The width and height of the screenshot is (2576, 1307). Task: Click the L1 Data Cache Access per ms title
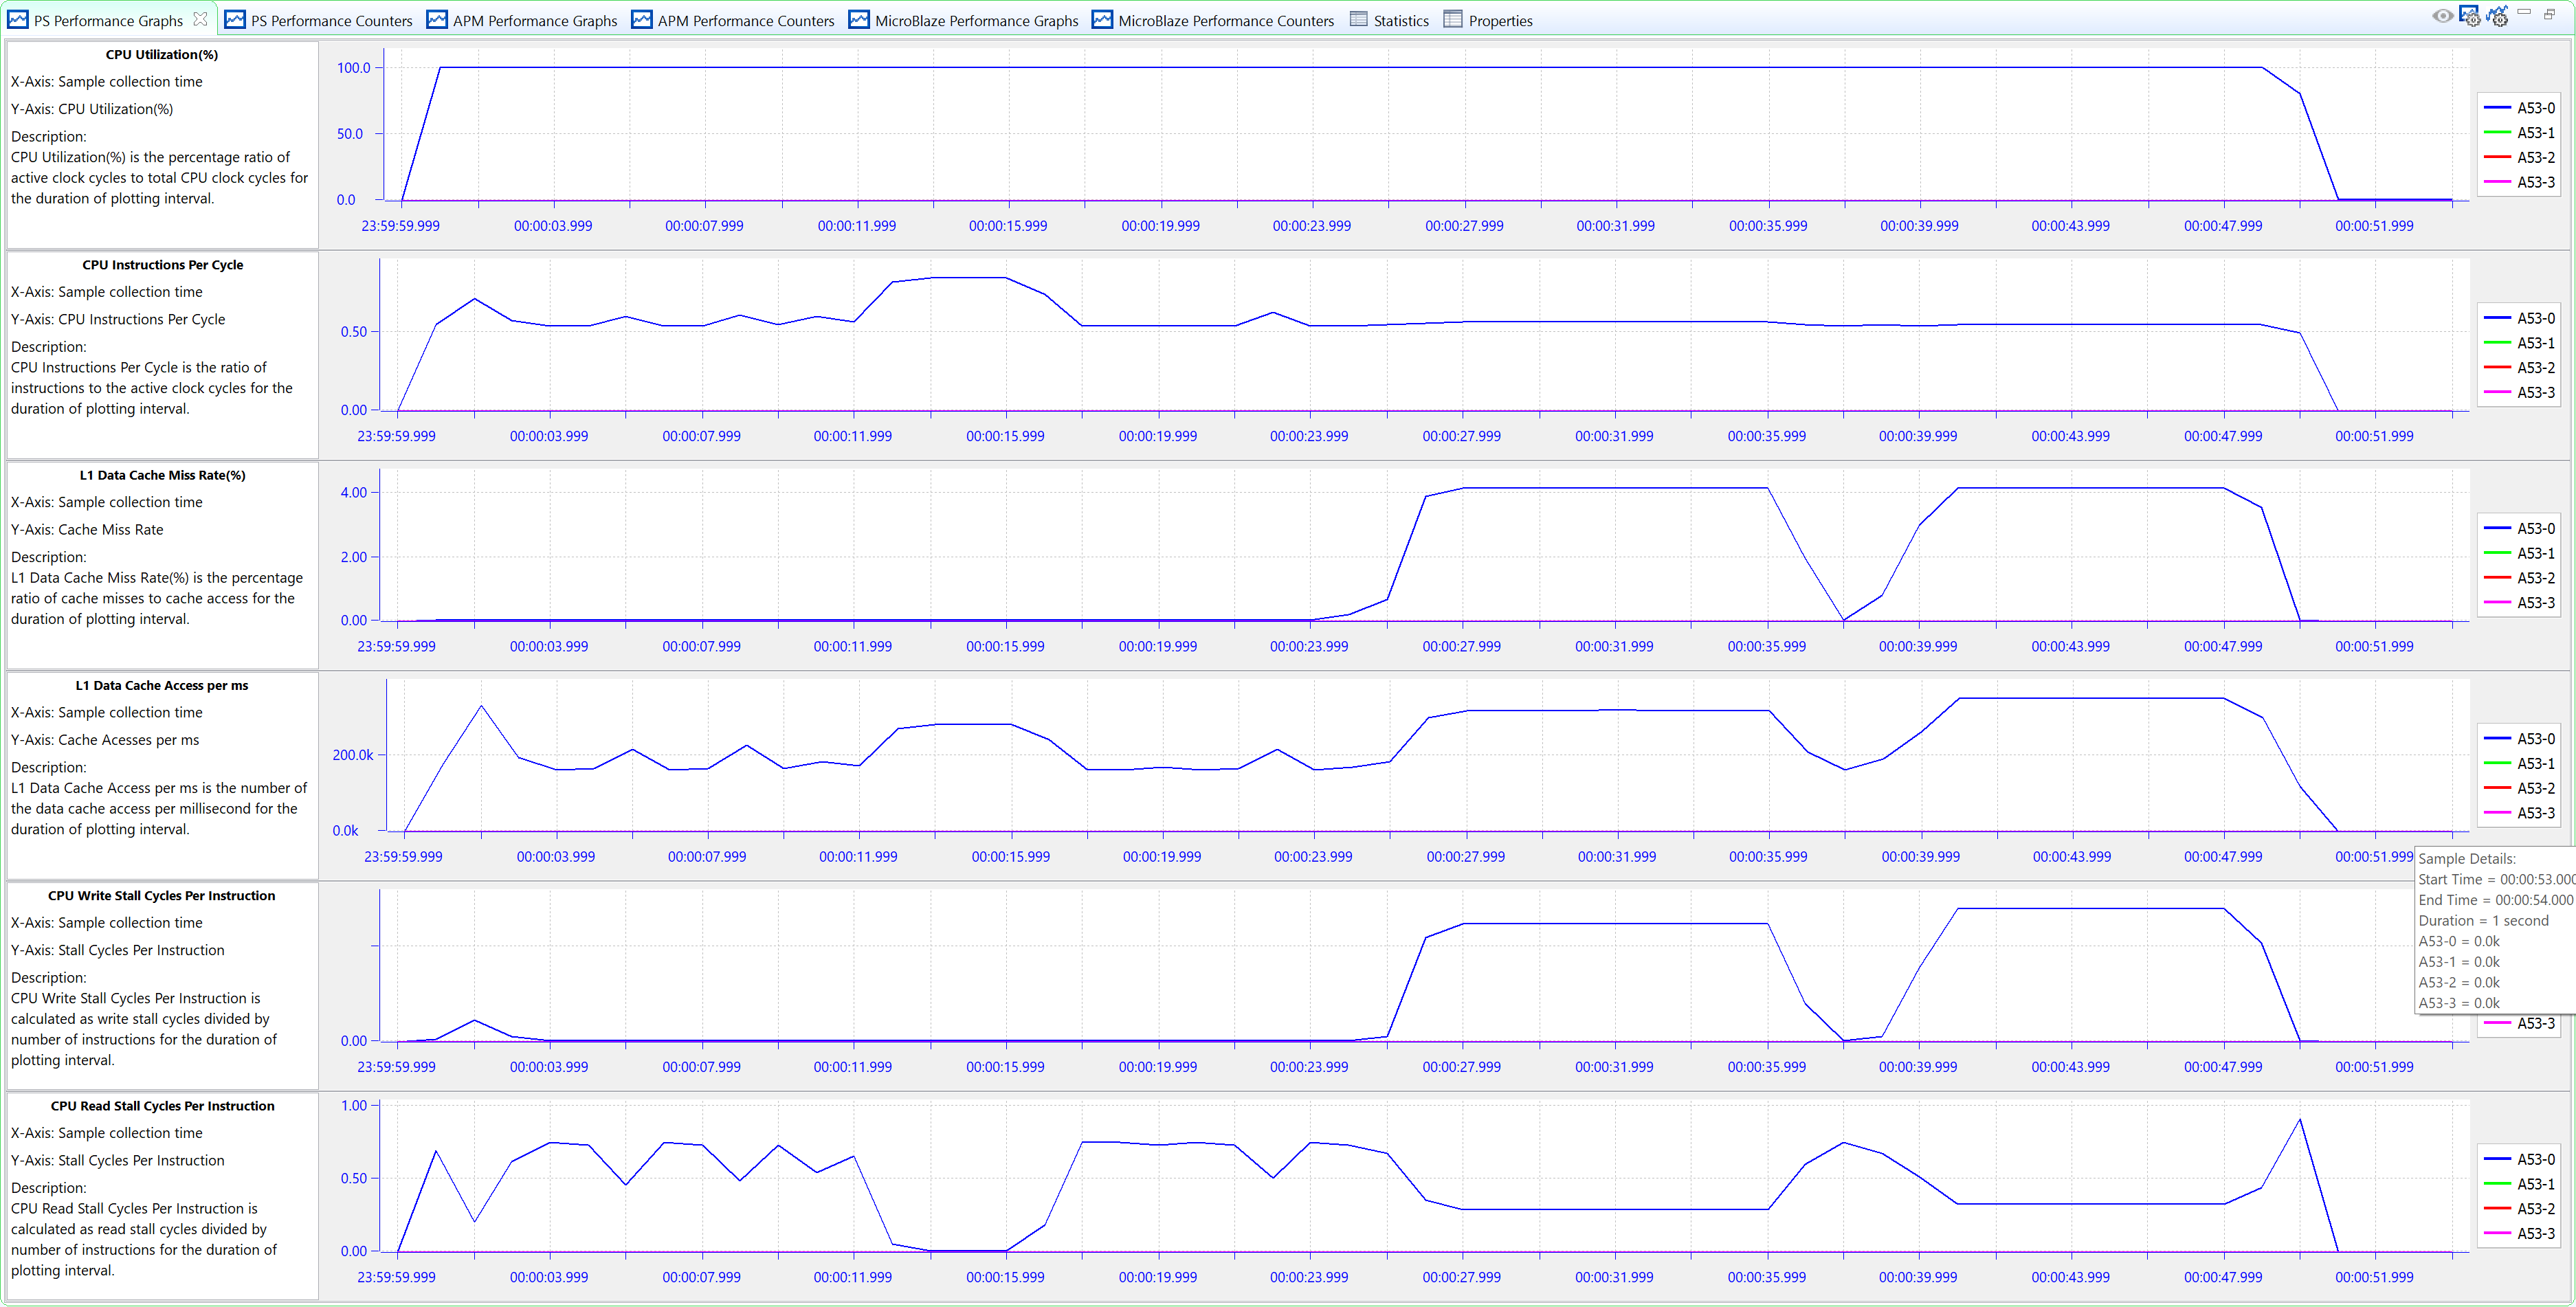tap(162, 685)
